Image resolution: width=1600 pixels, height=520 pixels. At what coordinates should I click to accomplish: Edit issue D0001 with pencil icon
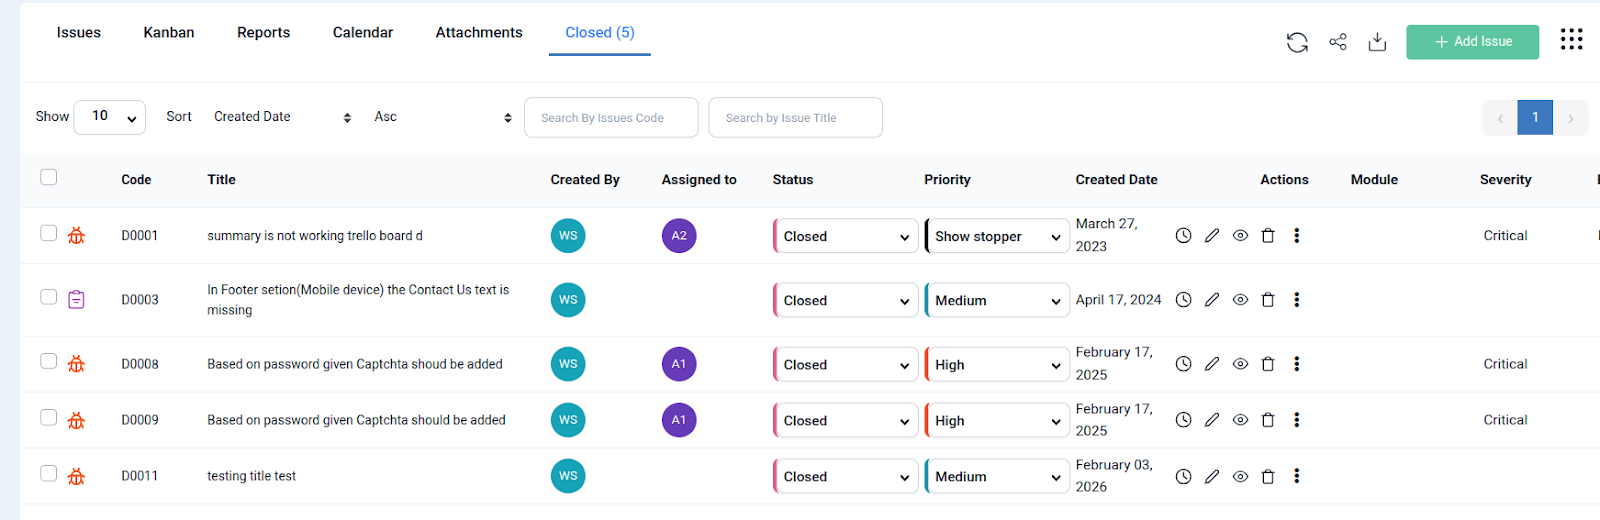point(1212,236)
